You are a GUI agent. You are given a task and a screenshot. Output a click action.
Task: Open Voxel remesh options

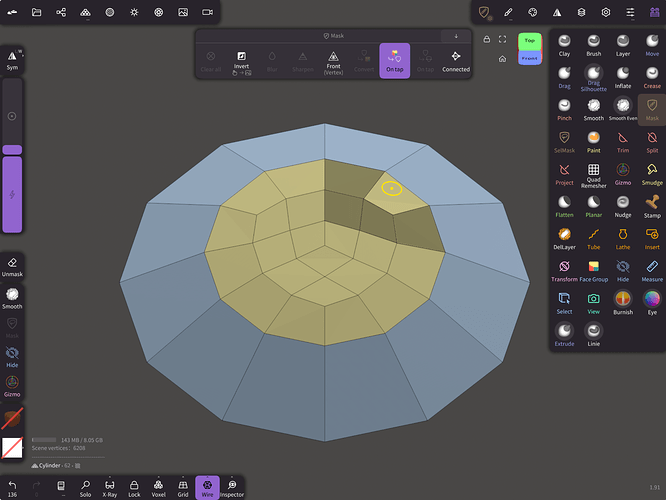click(x=158, y=488)
